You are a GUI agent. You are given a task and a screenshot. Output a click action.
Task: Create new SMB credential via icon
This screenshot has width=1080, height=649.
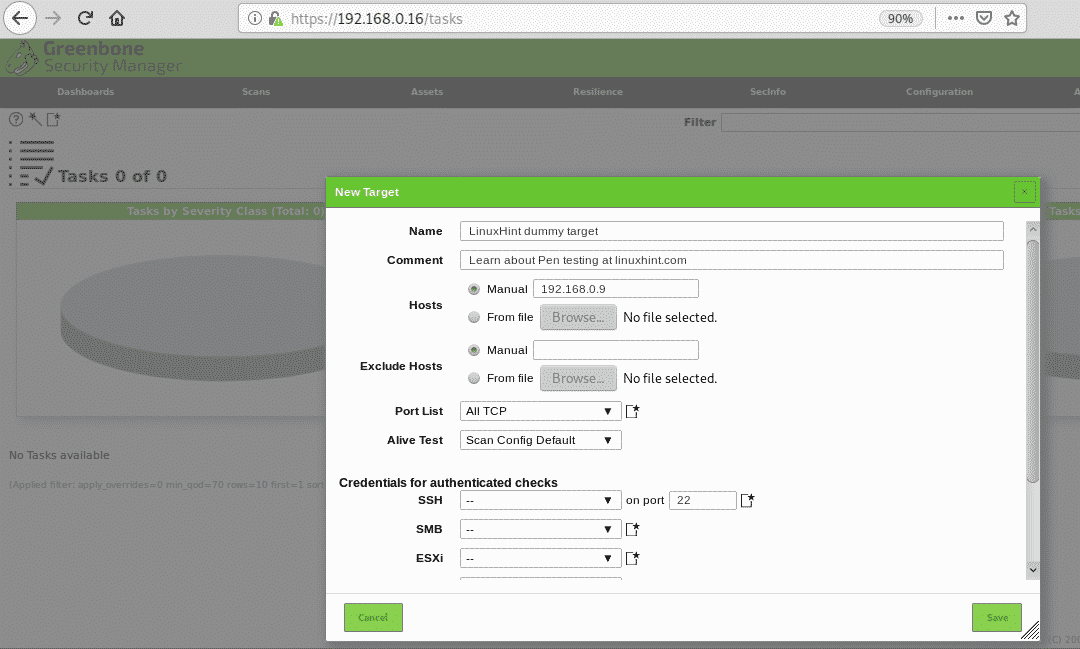(x=632, y=529)
